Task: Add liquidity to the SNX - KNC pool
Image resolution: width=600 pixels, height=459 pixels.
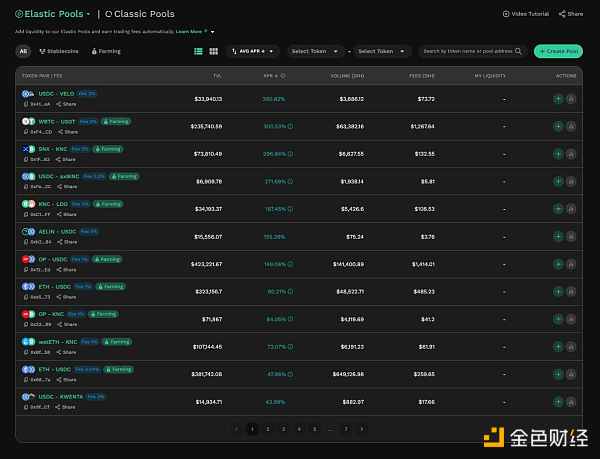Action: 558,154
